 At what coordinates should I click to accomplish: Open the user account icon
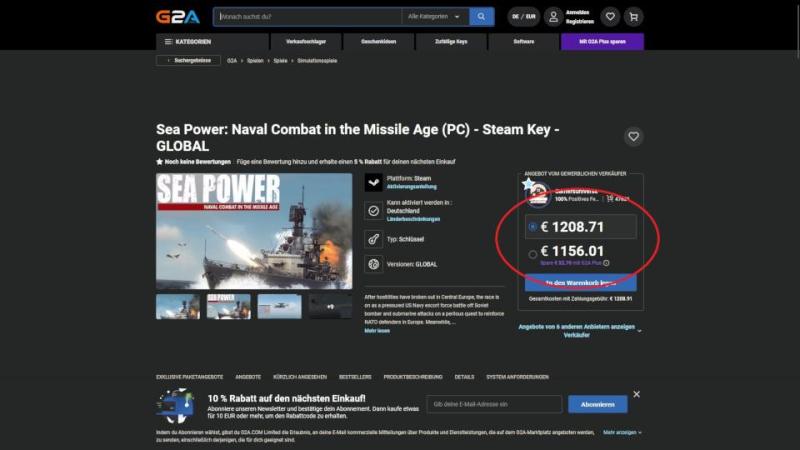coord(553,17)
